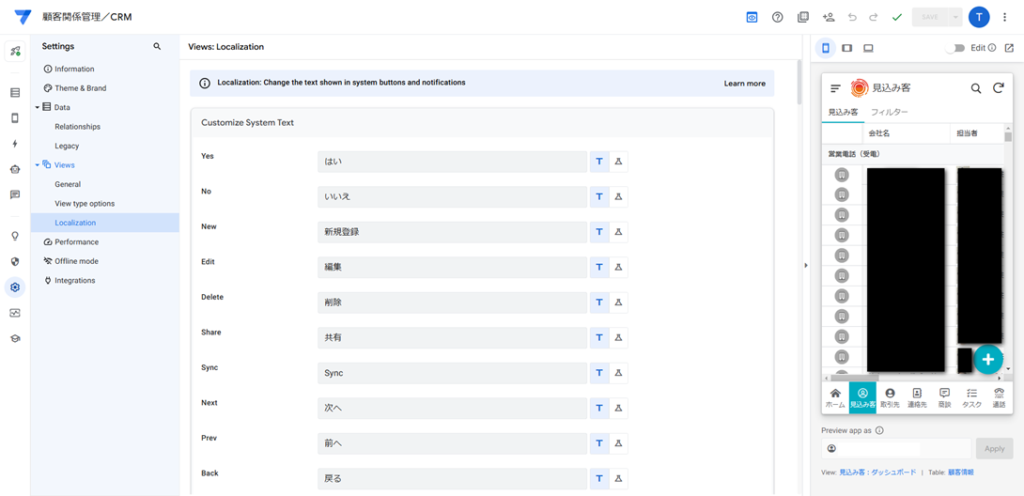Open the user avatar T

pyautogui.click(x=979, y=18)
